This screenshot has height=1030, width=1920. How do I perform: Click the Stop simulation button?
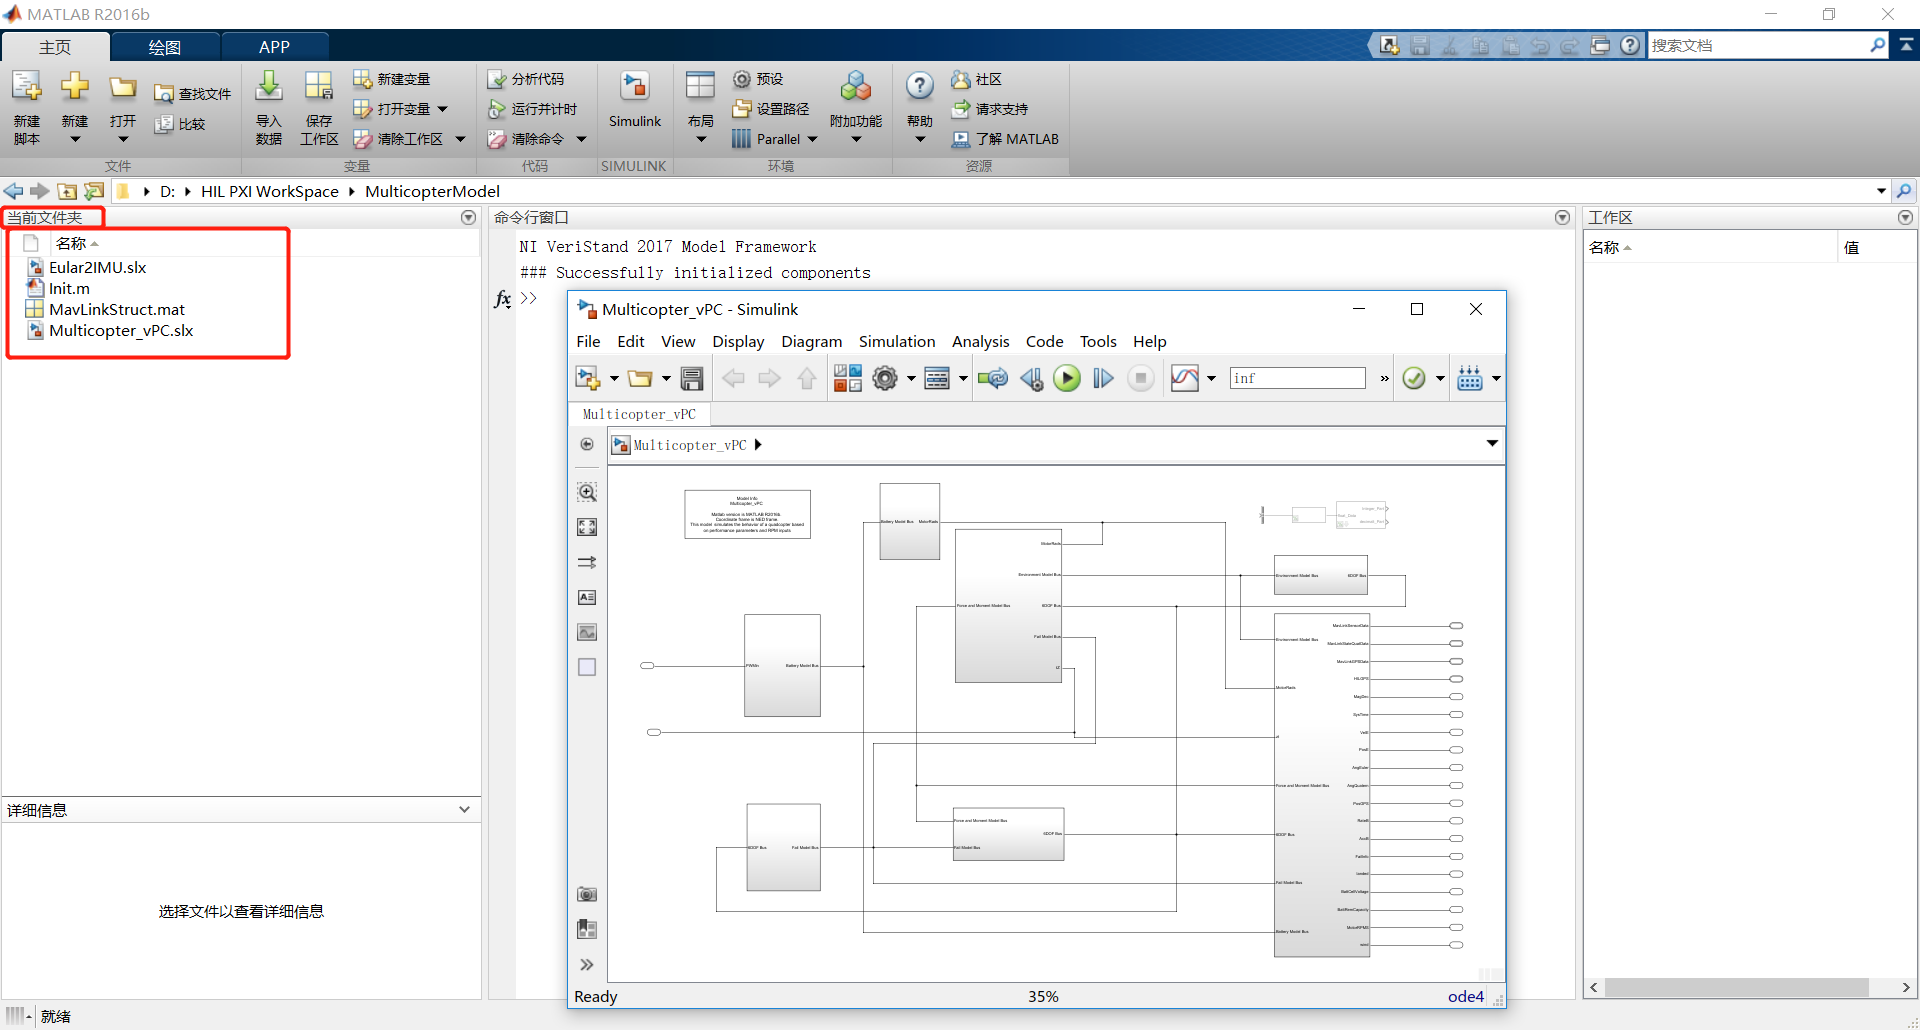pos(1141,378)
